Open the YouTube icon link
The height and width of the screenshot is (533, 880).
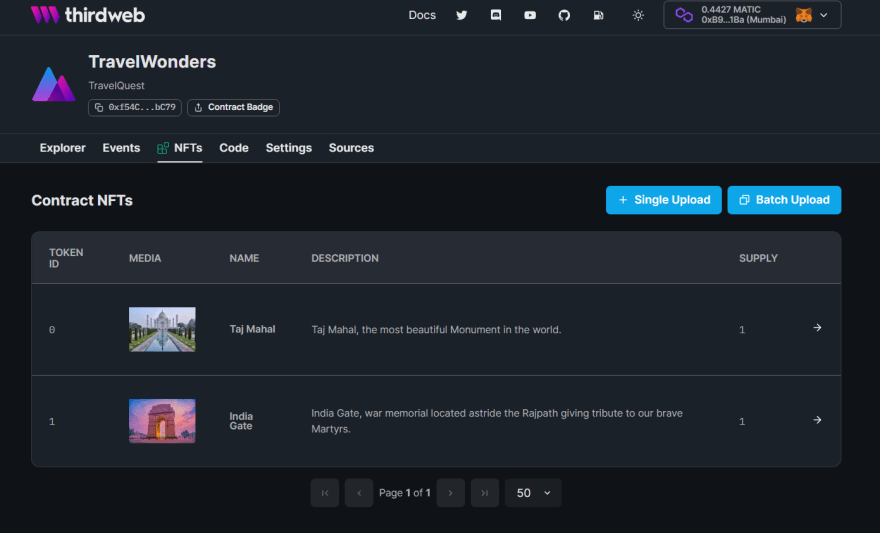(x=530, y=15)
